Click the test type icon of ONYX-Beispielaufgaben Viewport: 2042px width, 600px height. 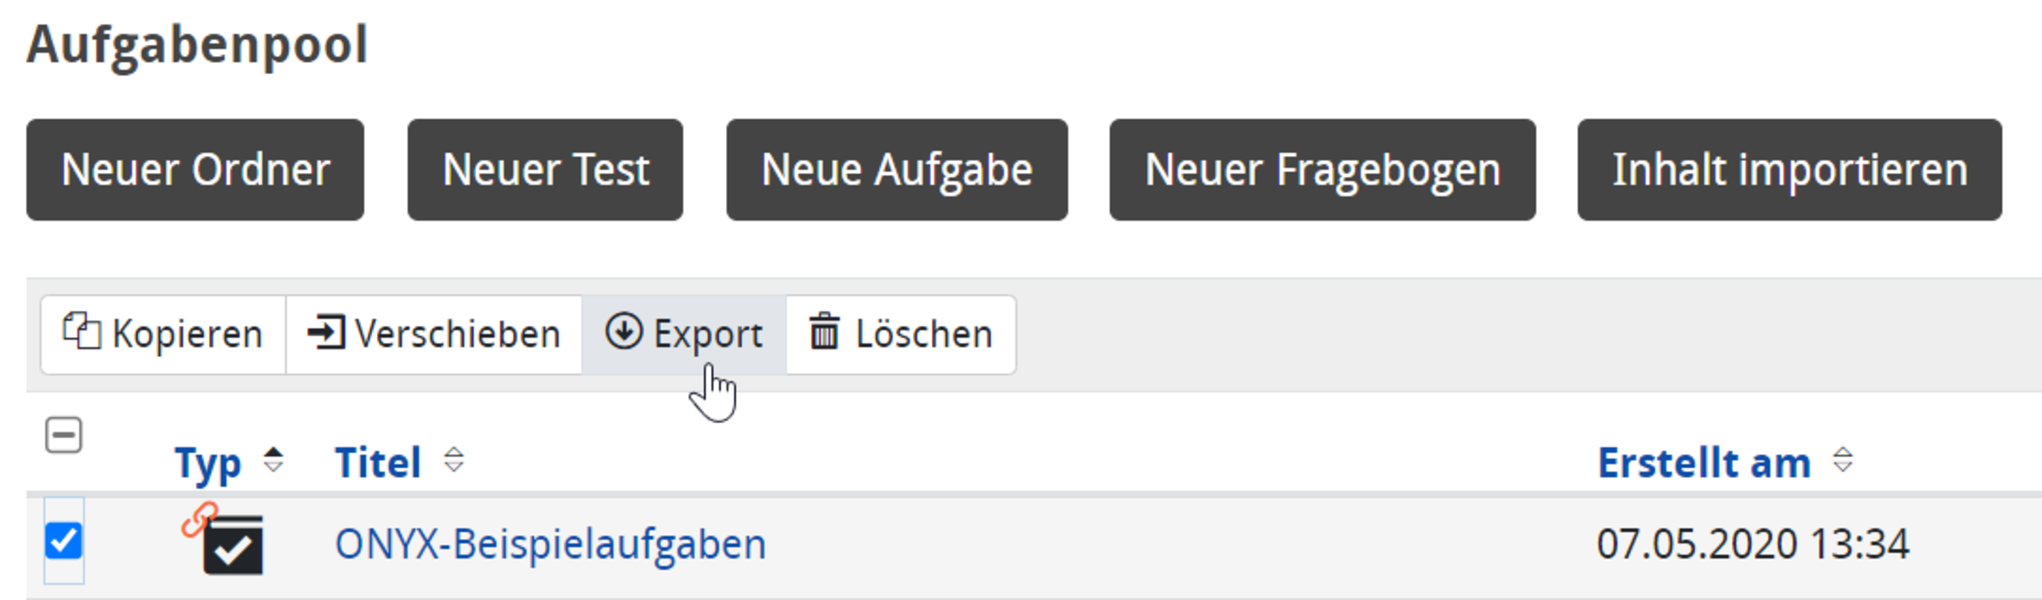(x=233, y=545)
